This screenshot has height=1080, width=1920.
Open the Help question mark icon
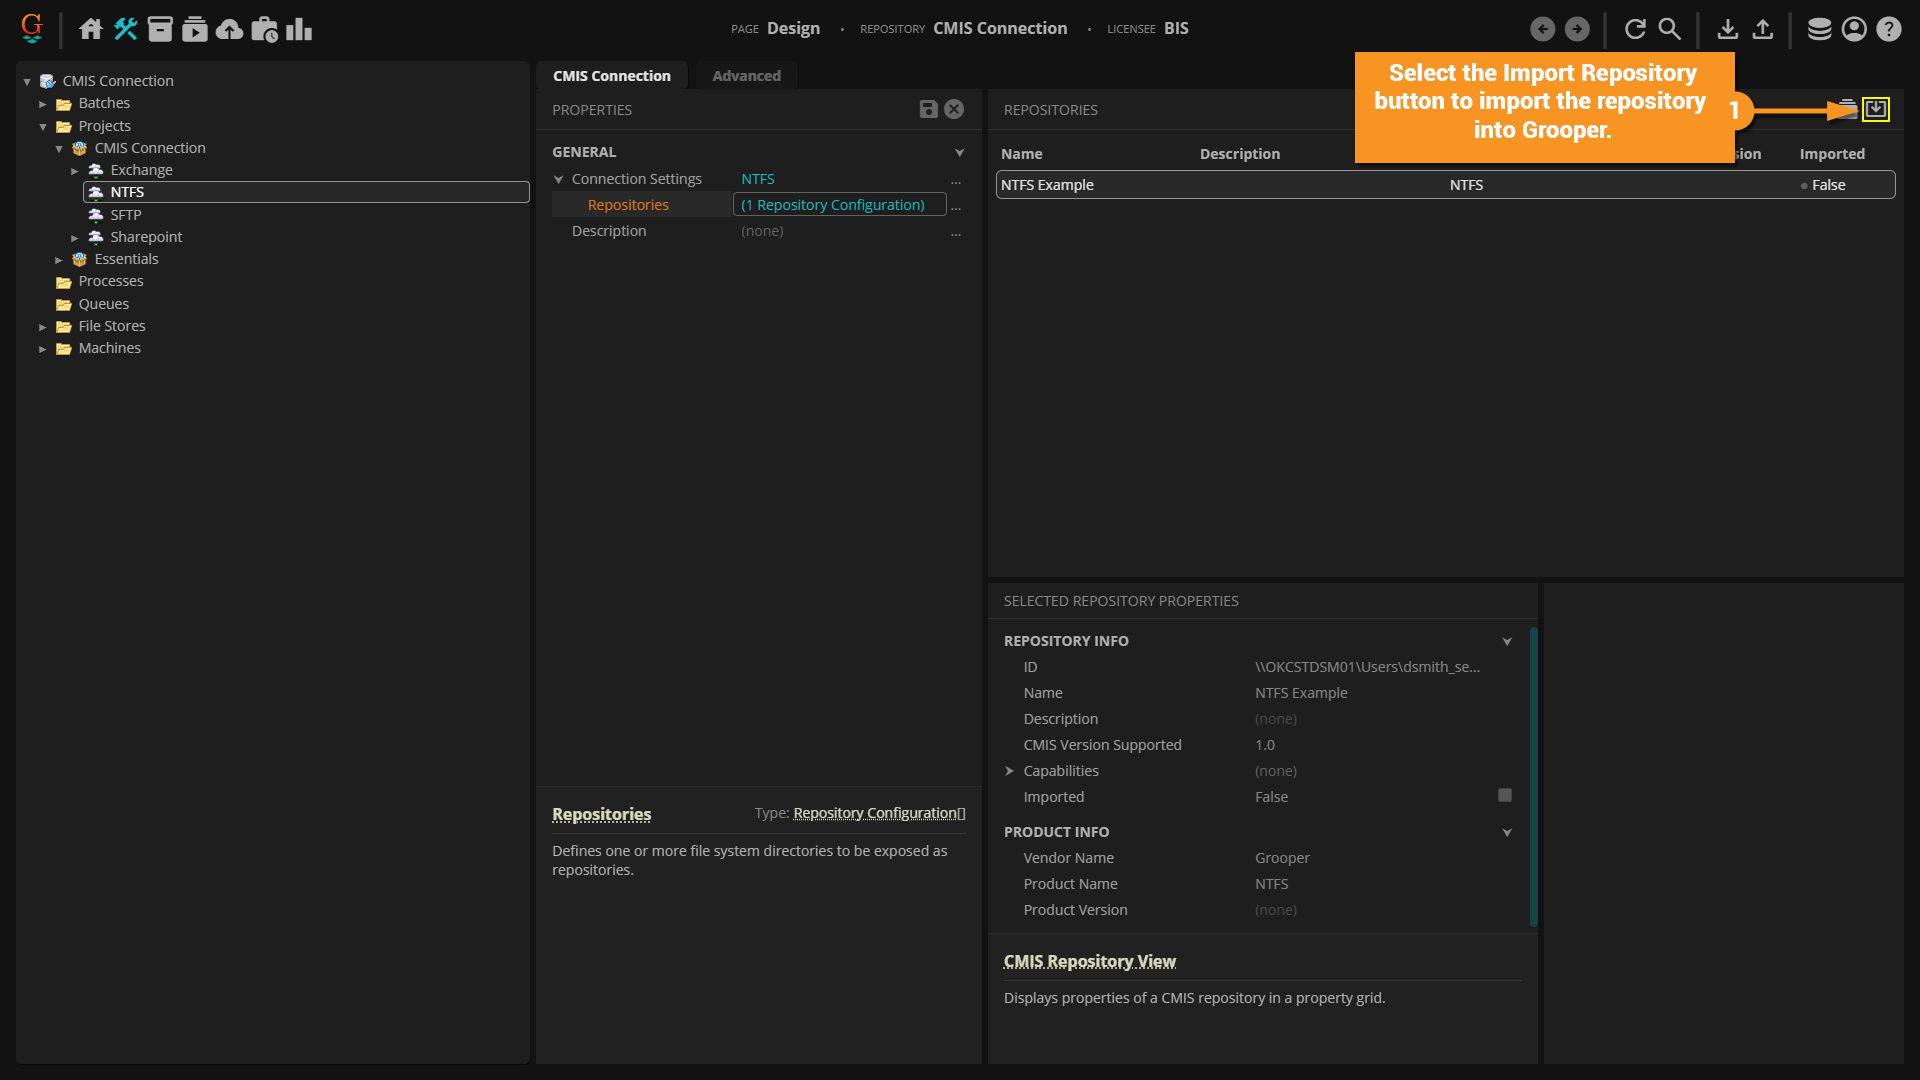[x=1888, y=29]
